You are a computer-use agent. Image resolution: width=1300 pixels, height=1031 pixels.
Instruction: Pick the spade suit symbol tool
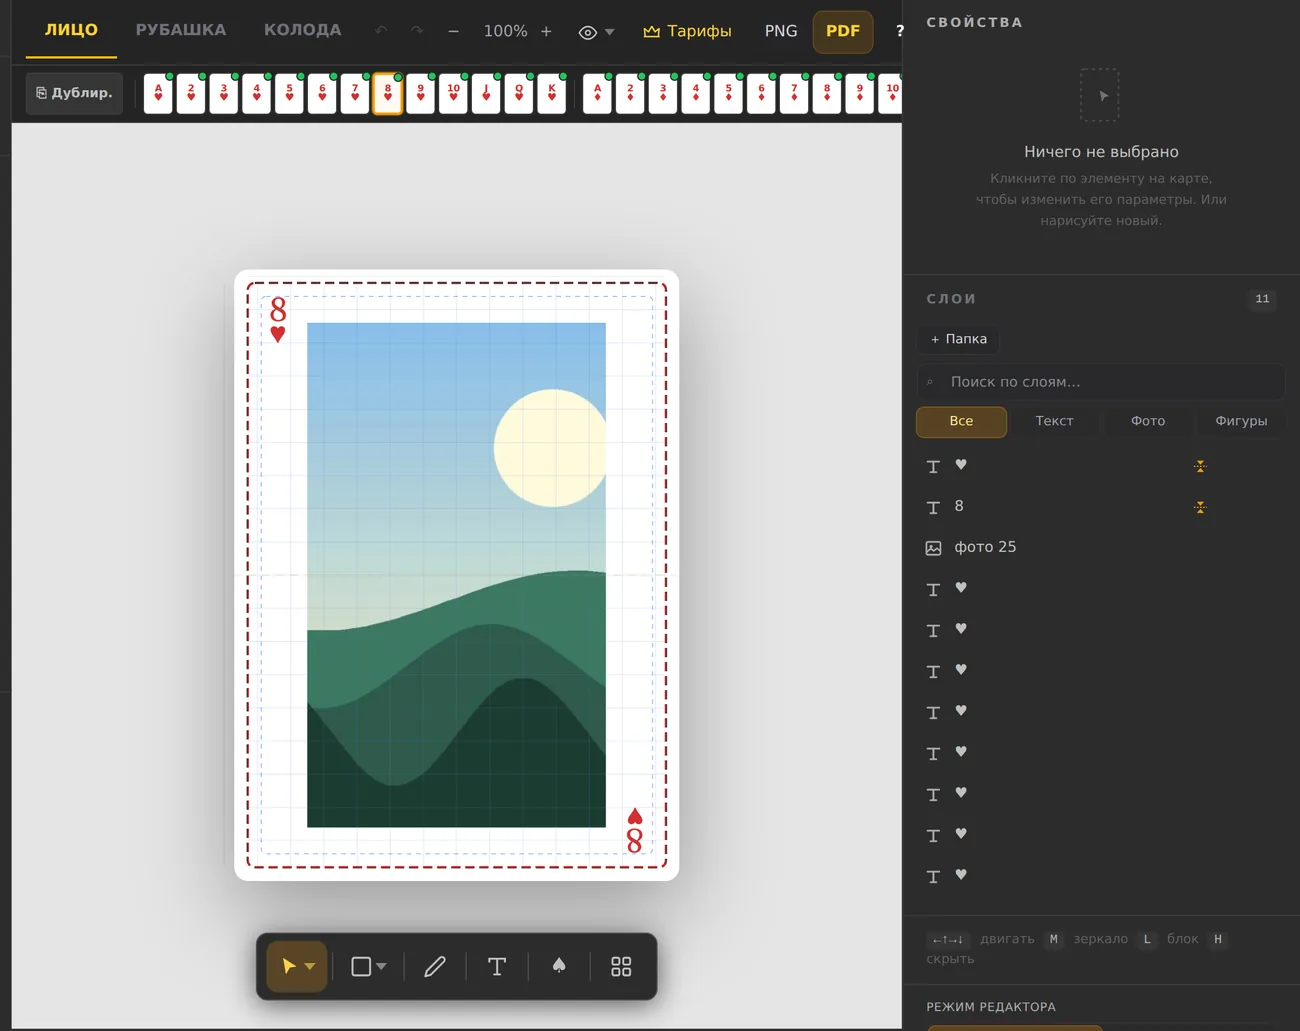pyautogui.click(x=559, y=966)
